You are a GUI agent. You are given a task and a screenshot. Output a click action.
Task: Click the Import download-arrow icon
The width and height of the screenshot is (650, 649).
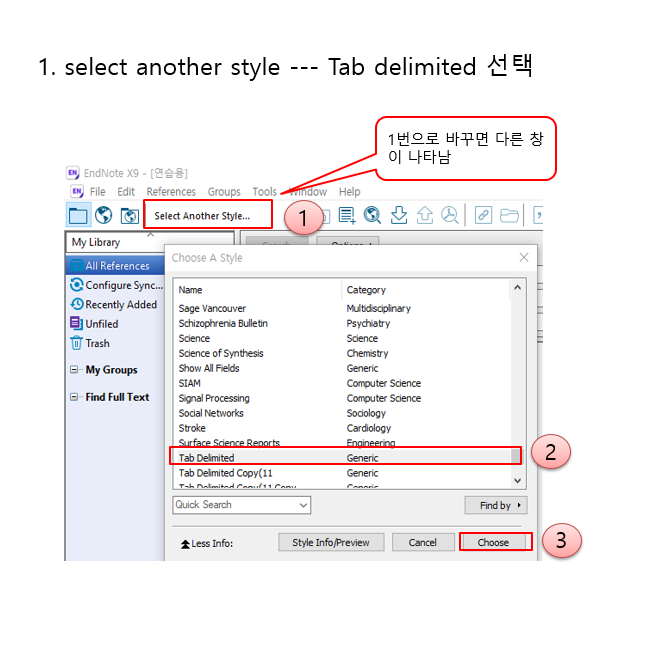[399, 215]
